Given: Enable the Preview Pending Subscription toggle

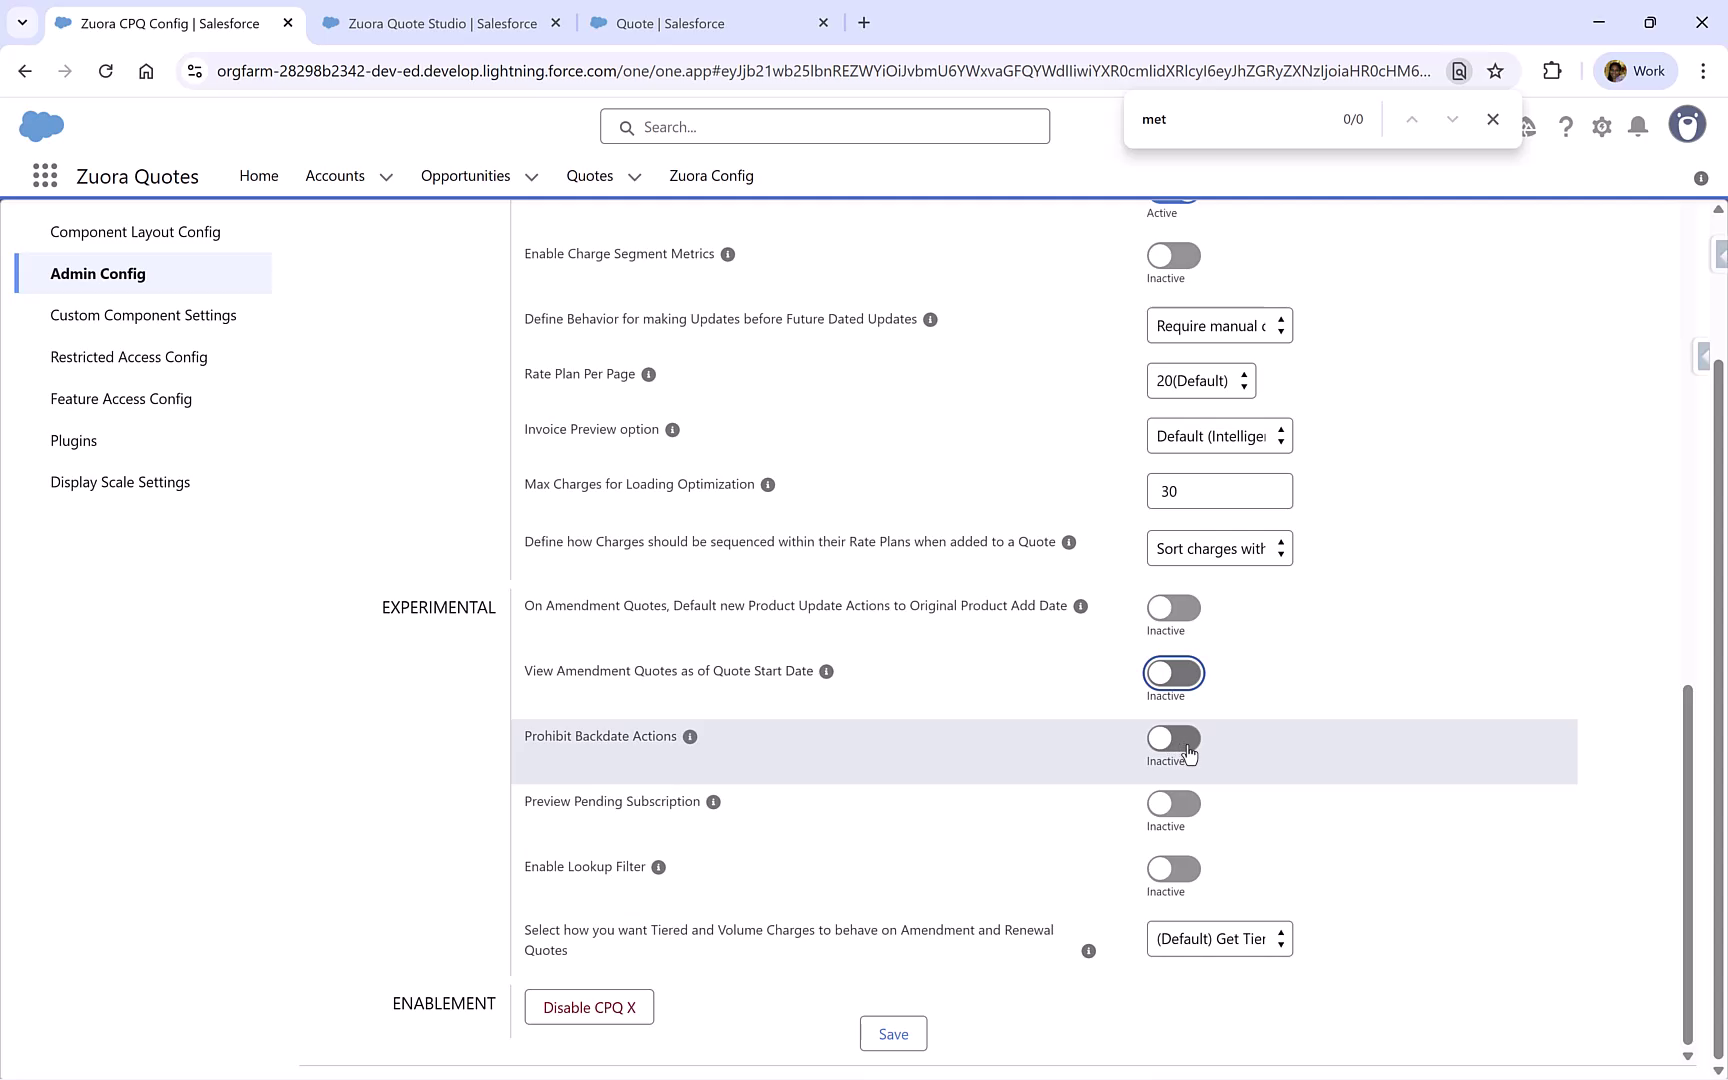Looking at the screenshot, I should (1172, 804).
